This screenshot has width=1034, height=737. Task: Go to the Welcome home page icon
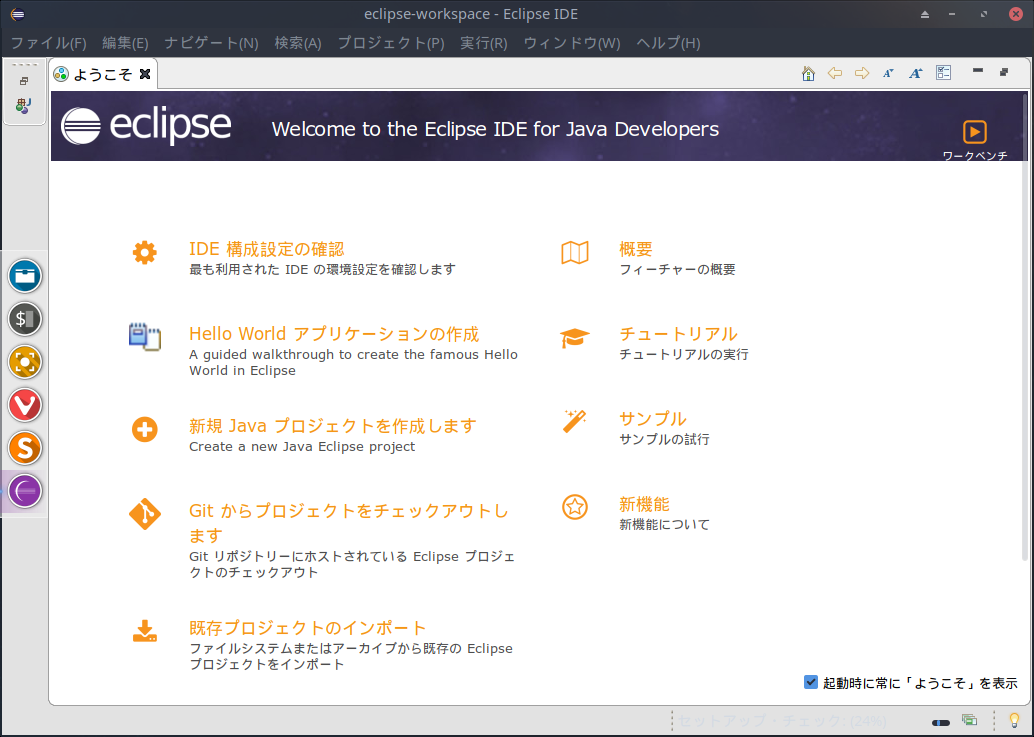808,73
